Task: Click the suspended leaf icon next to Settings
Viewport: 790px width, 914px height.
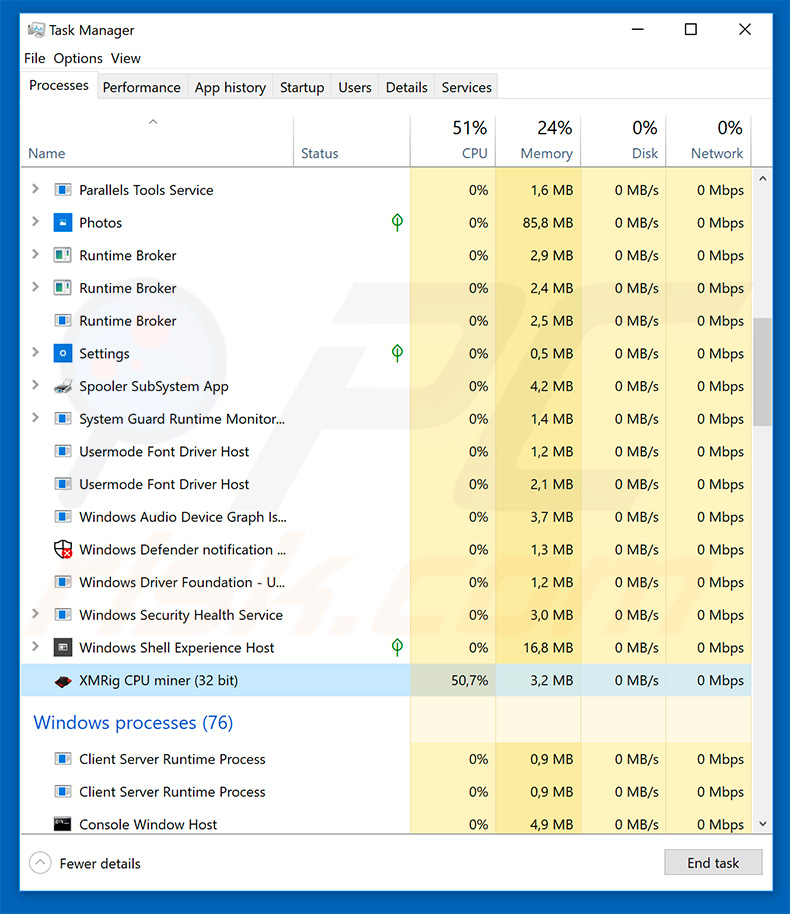Action: (397, 353)
